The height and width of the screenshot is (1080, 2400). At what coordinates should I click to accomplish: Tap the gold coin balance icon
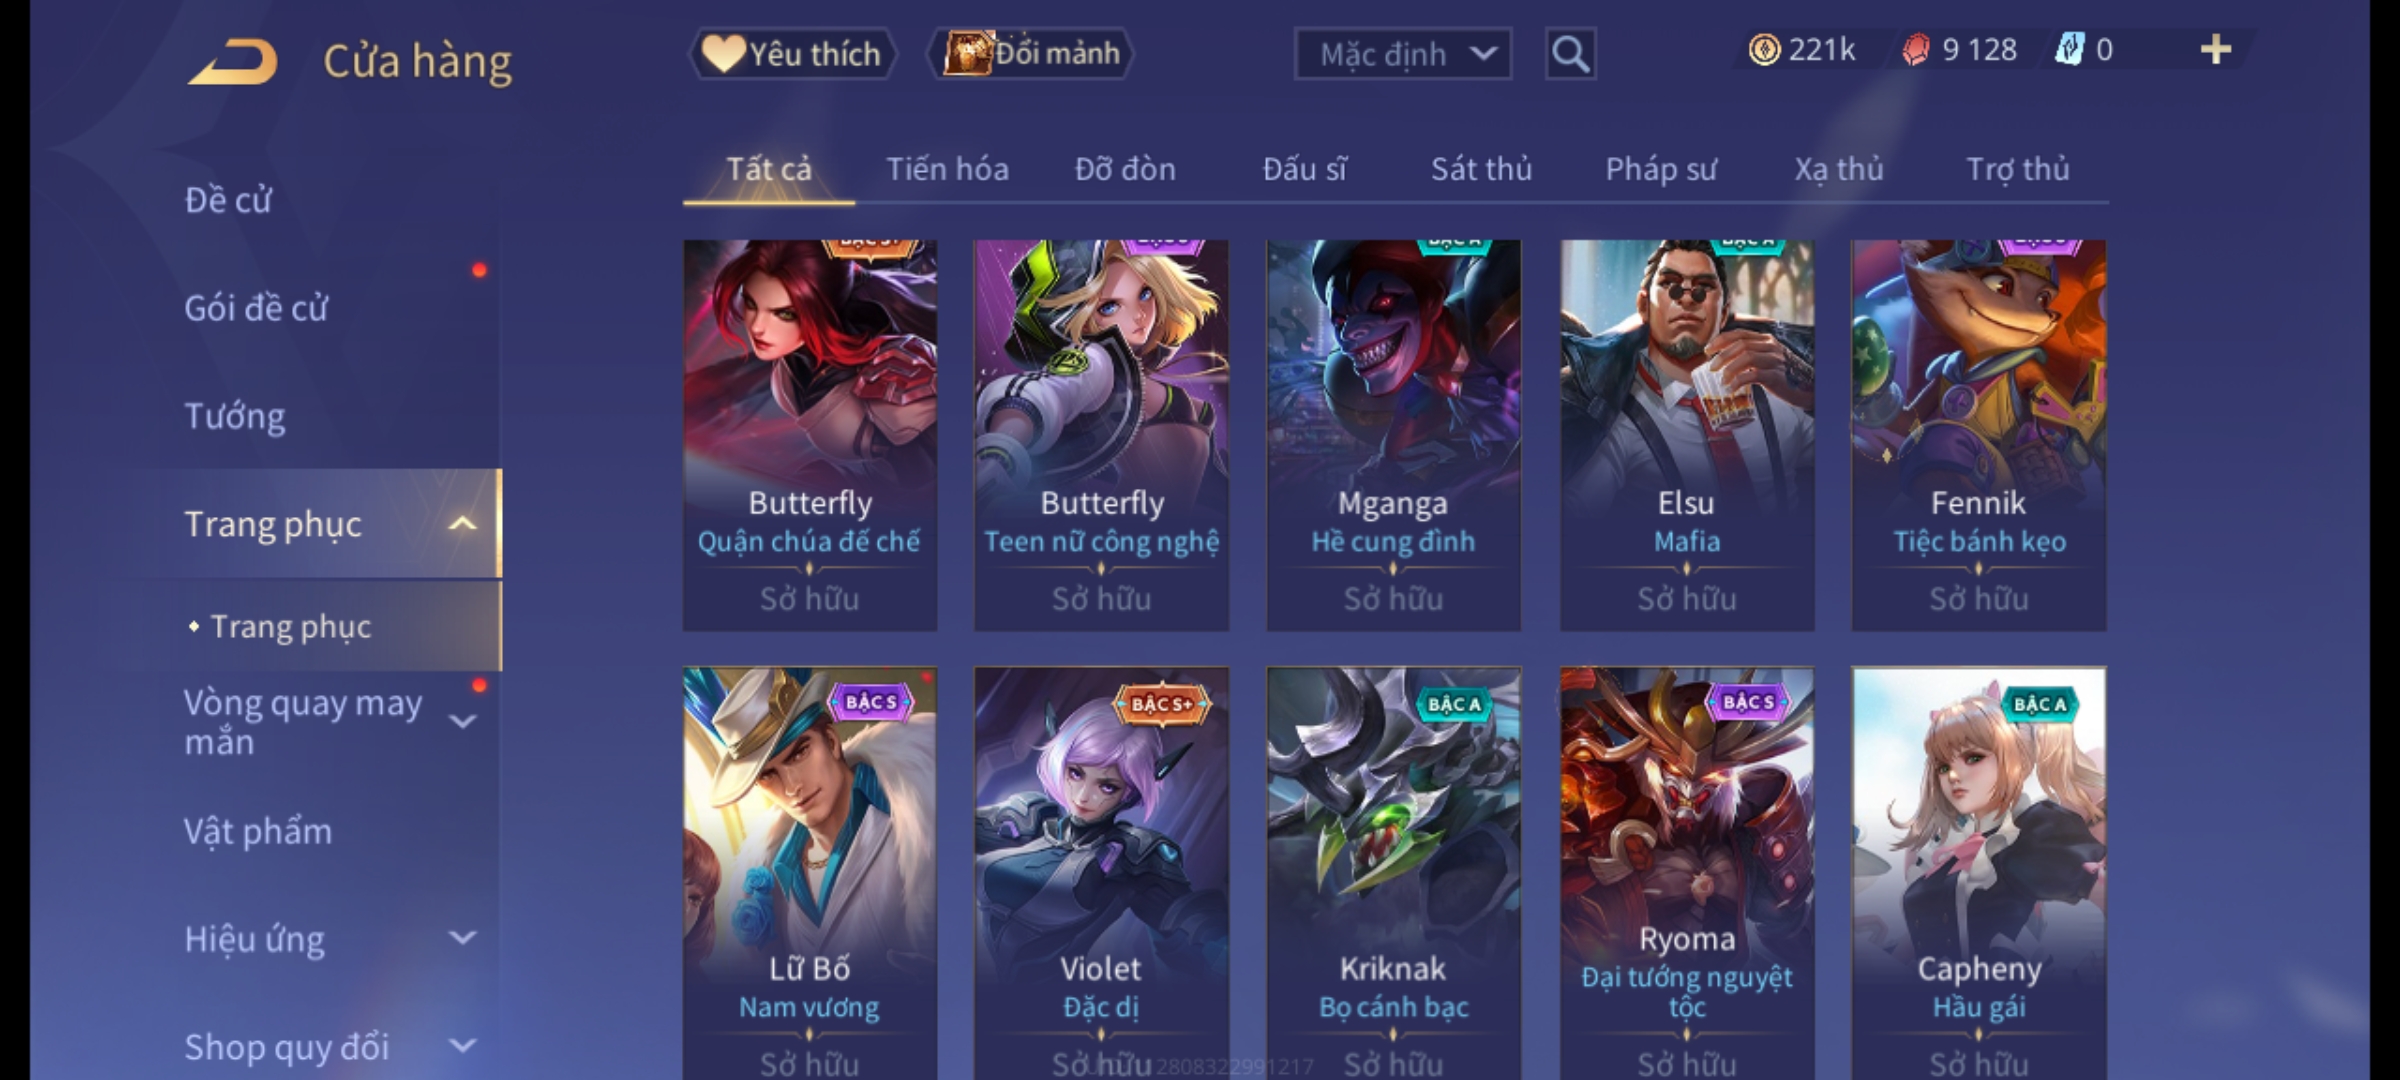[x=1764, y=50]
